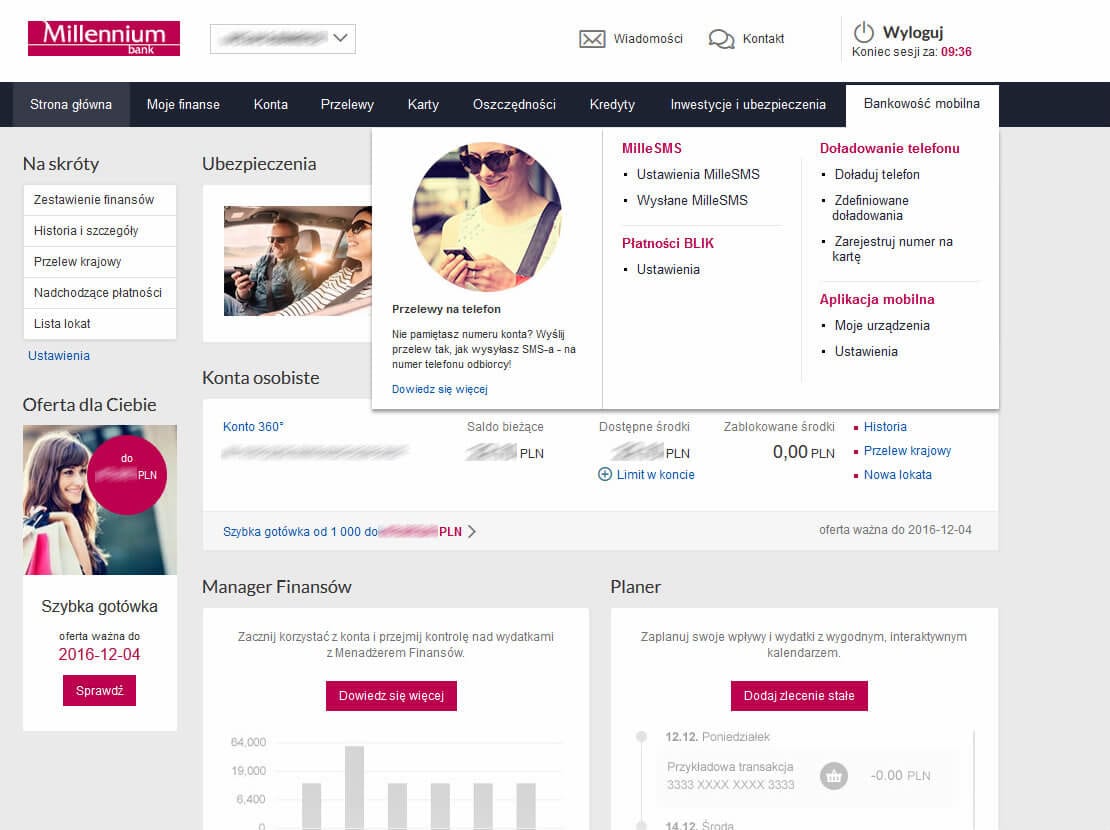Viewport: 1110px width, 830px height.
Task: Open the Konta menu item
Action: pyautogui.click(x=271, y=104)
